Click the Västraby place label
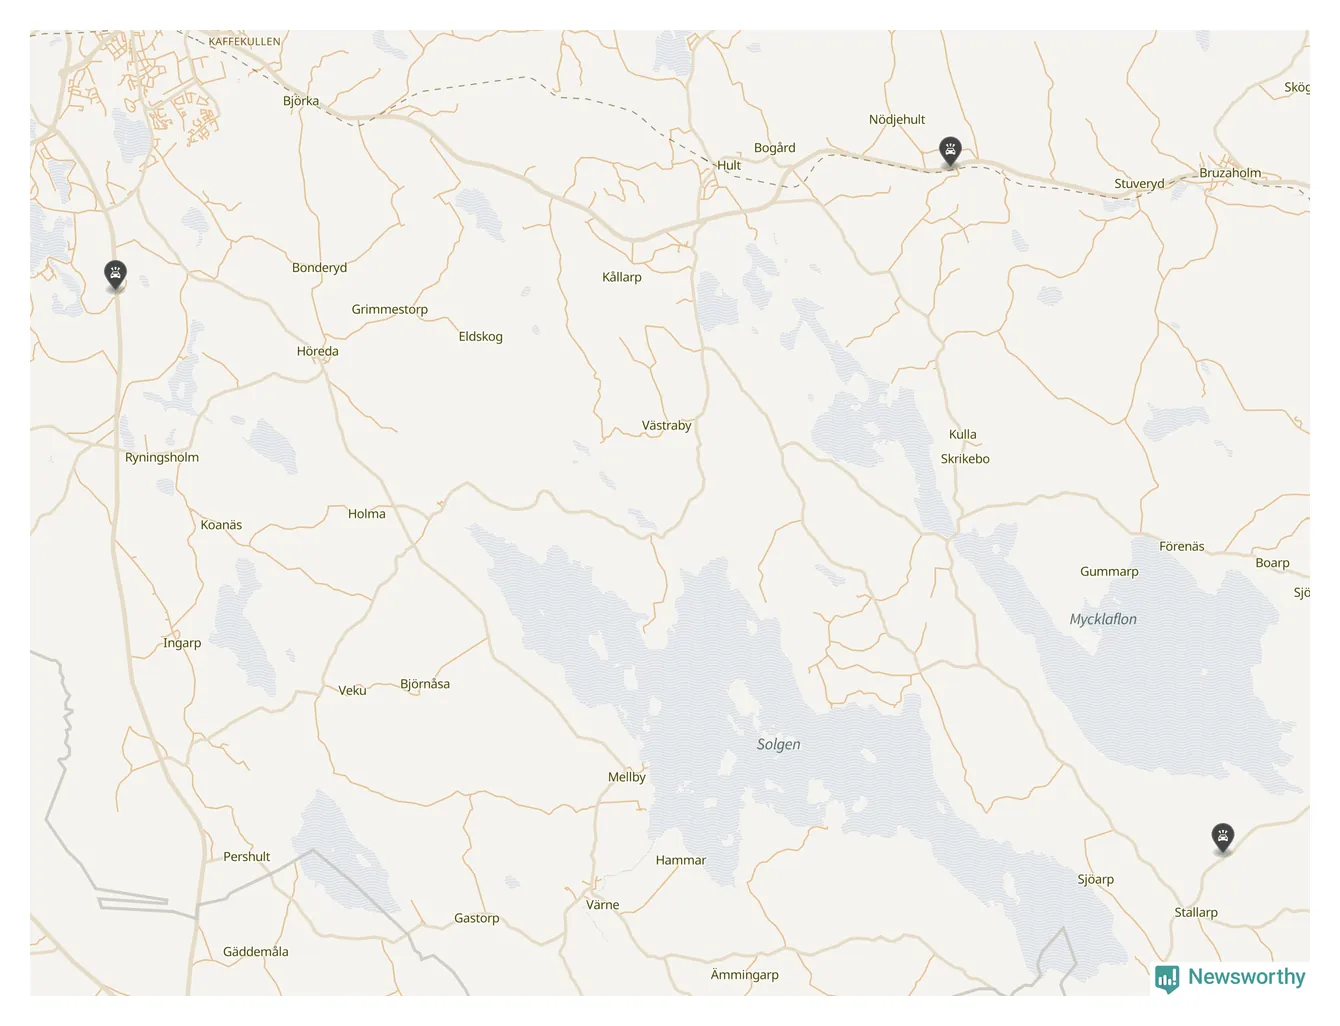Screen dimensions: 1340x1026 click(666, 425)
